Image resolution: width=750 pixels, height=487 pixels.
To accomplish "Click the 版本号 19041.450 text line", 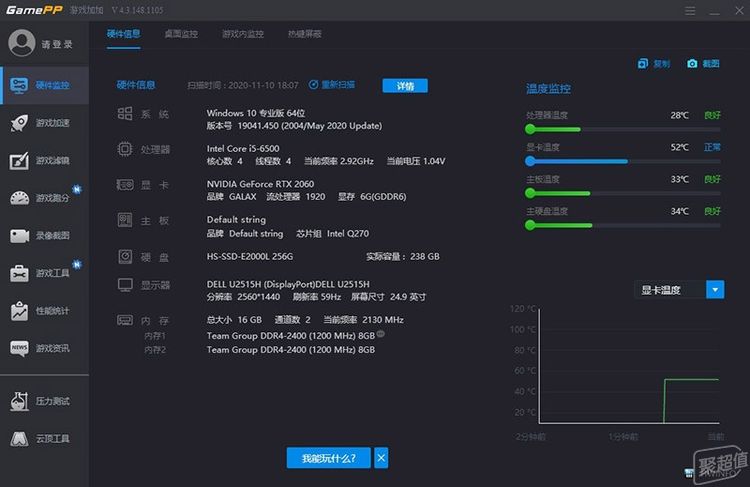I will [x=294, y=126].
